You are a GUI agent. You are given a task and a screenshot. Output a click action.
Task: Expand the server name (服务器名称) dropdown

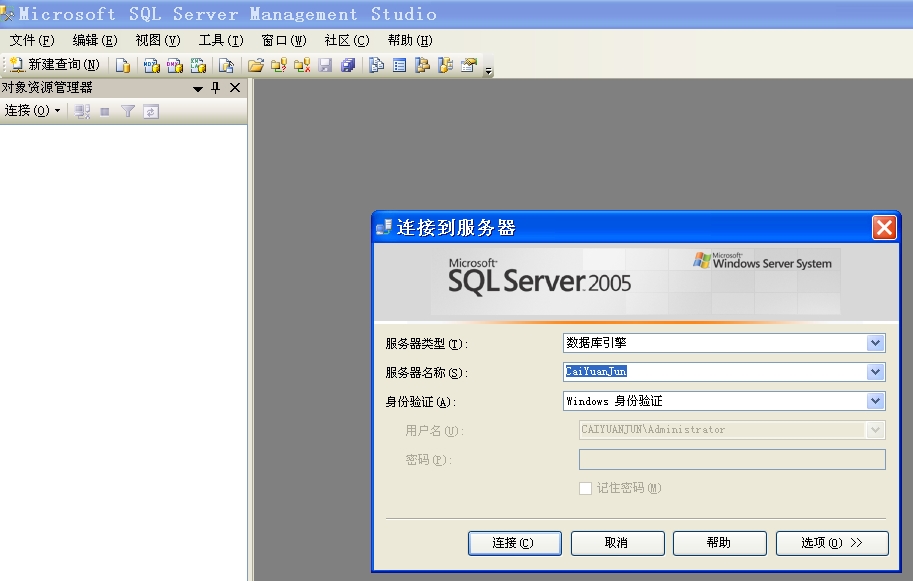tap(875, 372)
